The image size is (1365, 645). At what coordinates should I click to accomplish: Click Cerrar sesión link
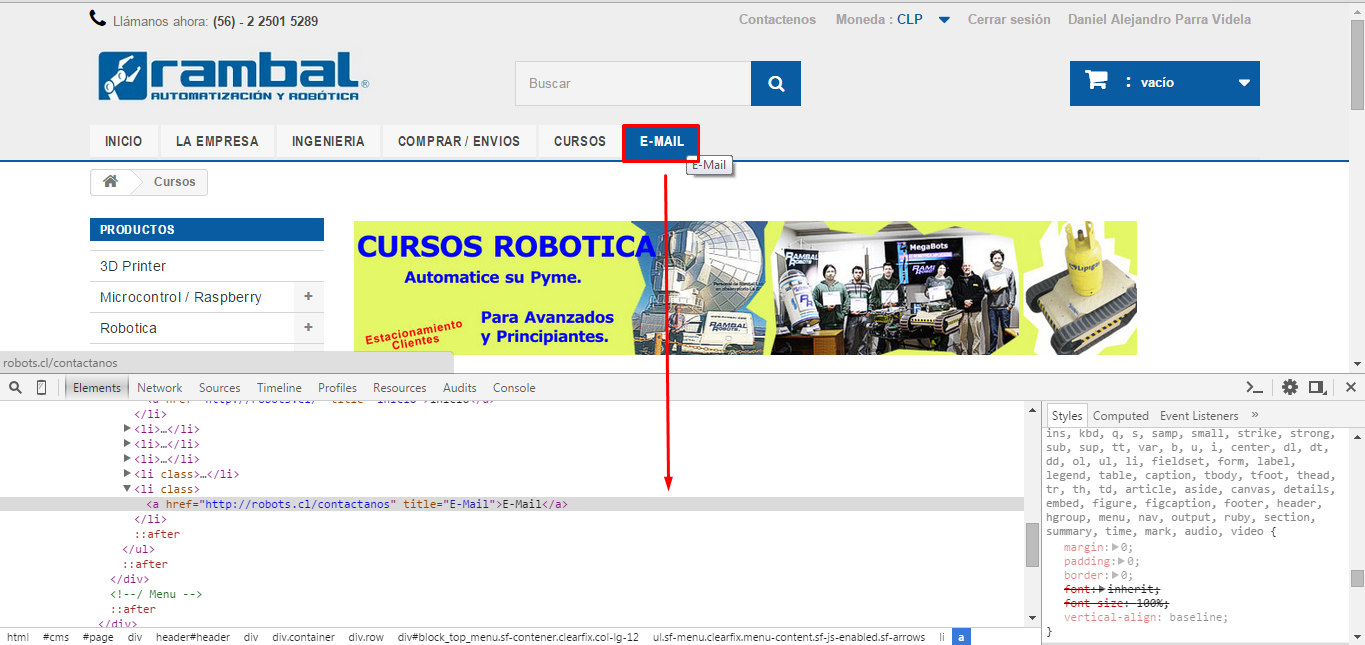click(1009, 19)
